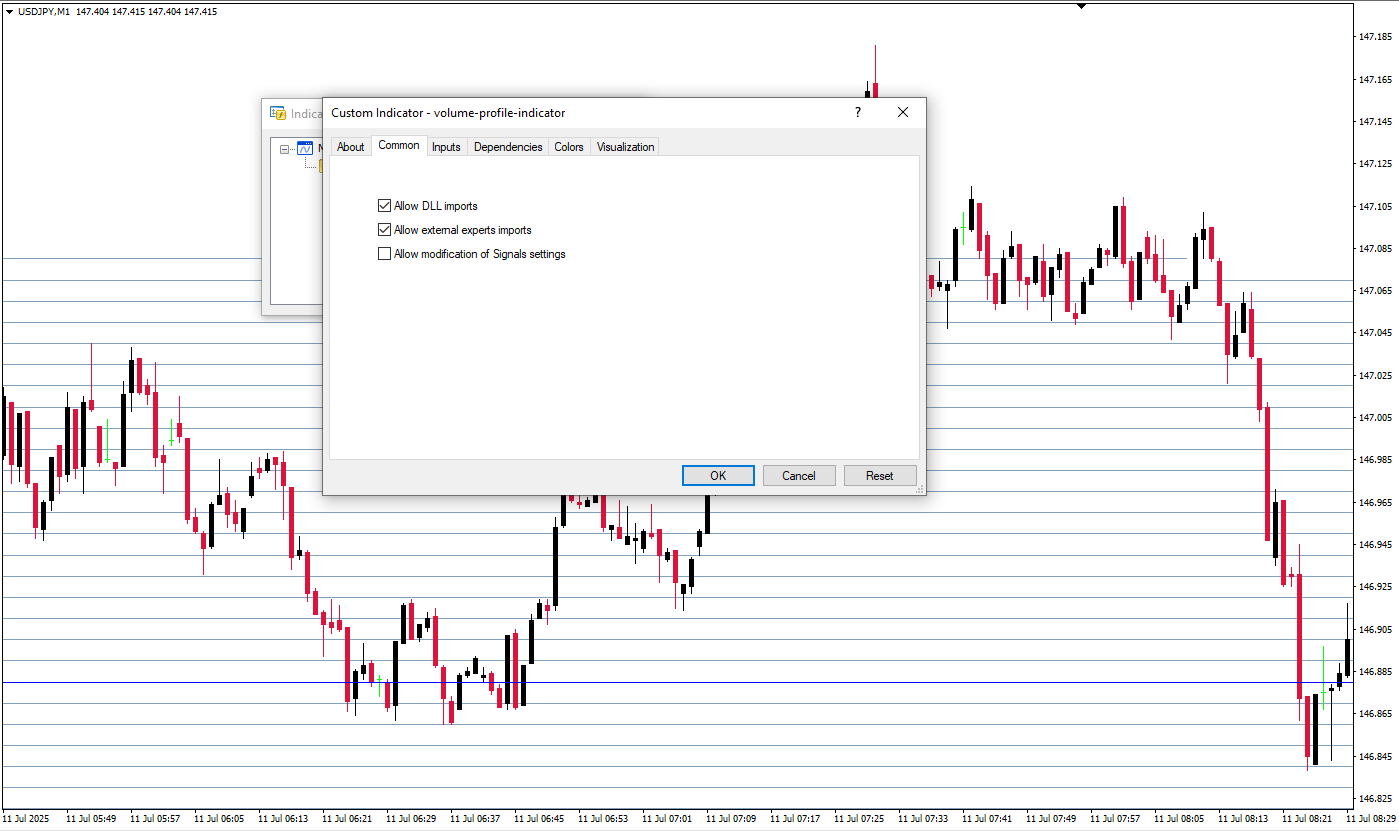Show the About tab

[x=350, y=147]
